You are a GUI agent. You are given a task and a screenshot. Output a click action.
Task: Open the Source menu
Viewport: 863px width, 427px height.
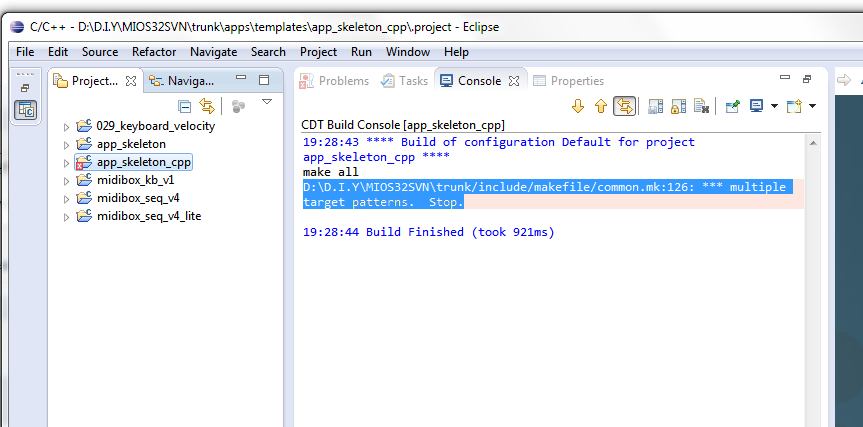100,52
